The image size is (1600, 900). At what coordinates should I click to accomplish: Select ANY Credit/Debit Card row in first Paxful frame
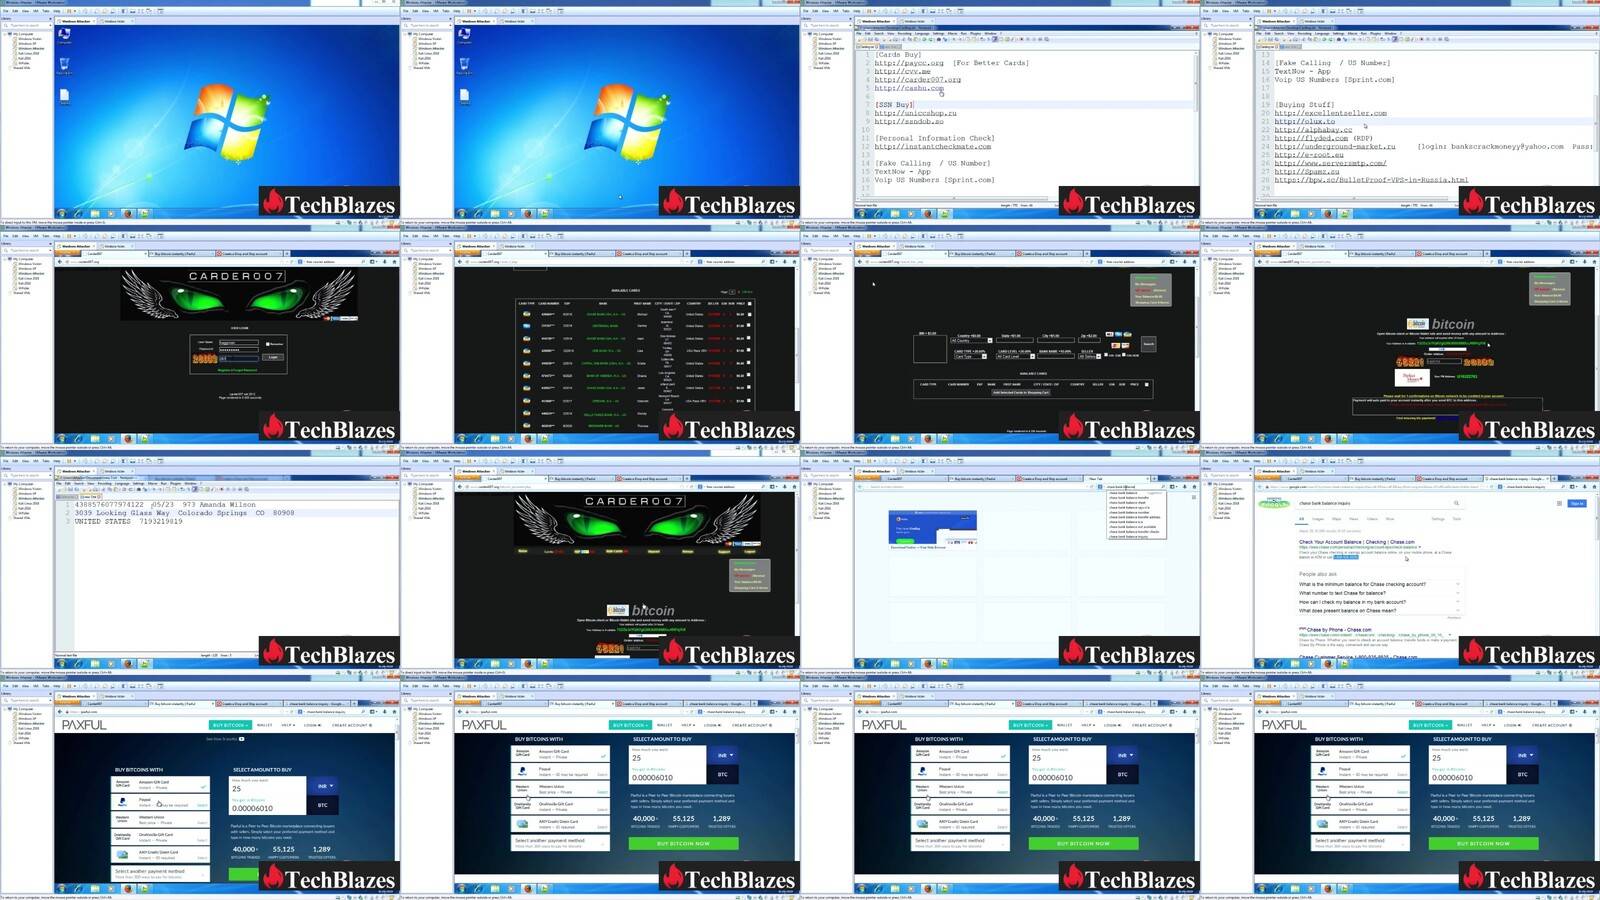160,855
